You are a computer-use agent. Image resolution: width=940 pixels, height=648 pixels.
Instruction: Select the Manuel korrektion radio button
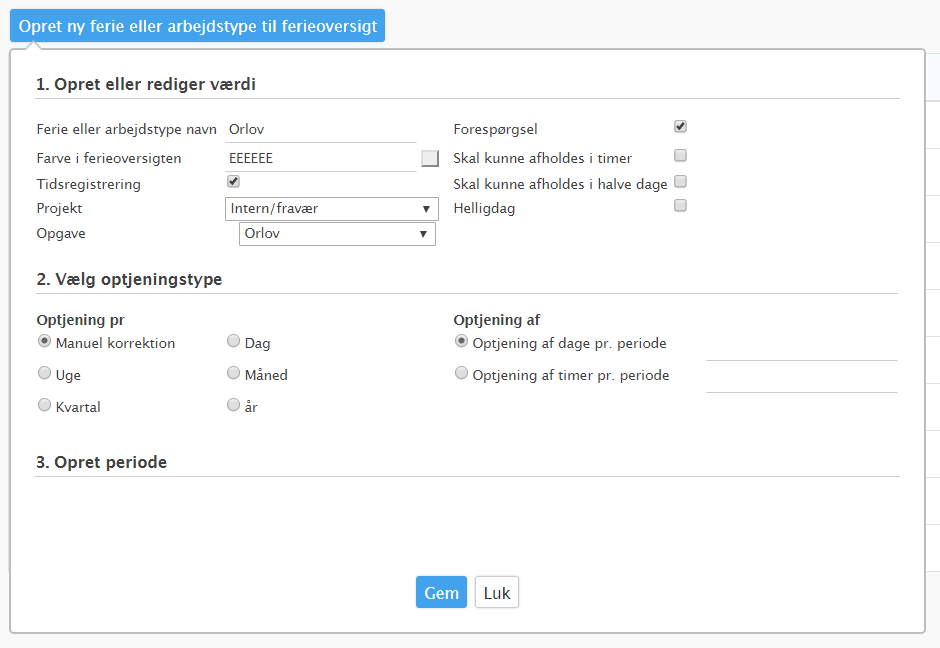[x=44, y=341]
